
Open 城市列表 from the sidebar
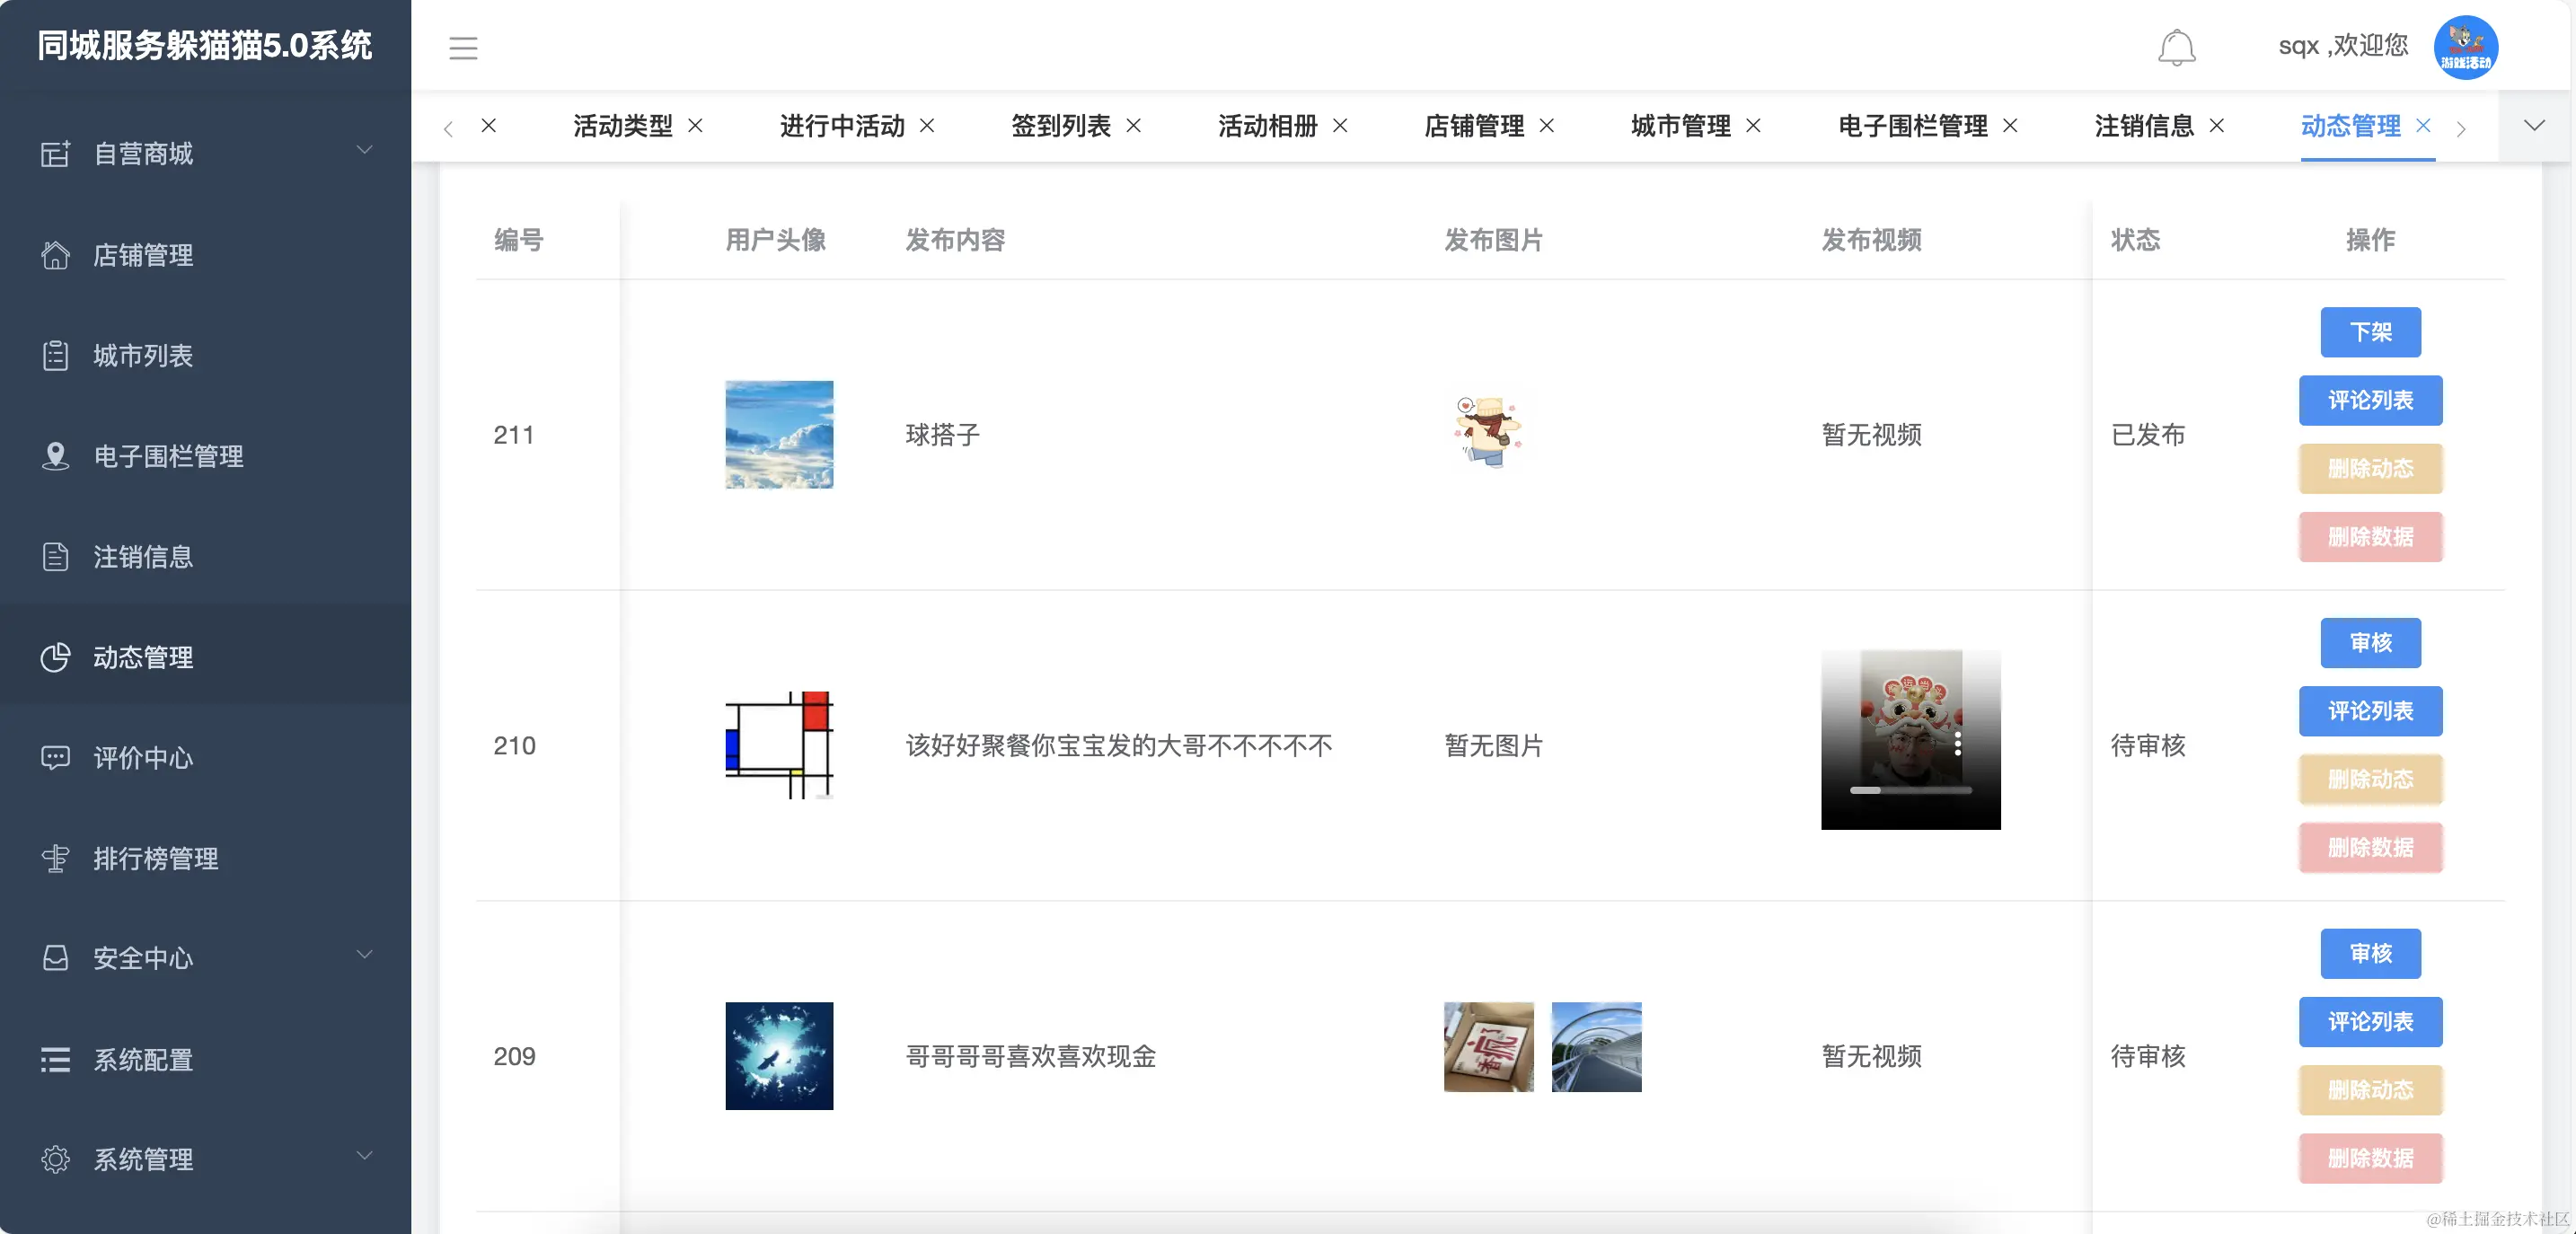143,356
